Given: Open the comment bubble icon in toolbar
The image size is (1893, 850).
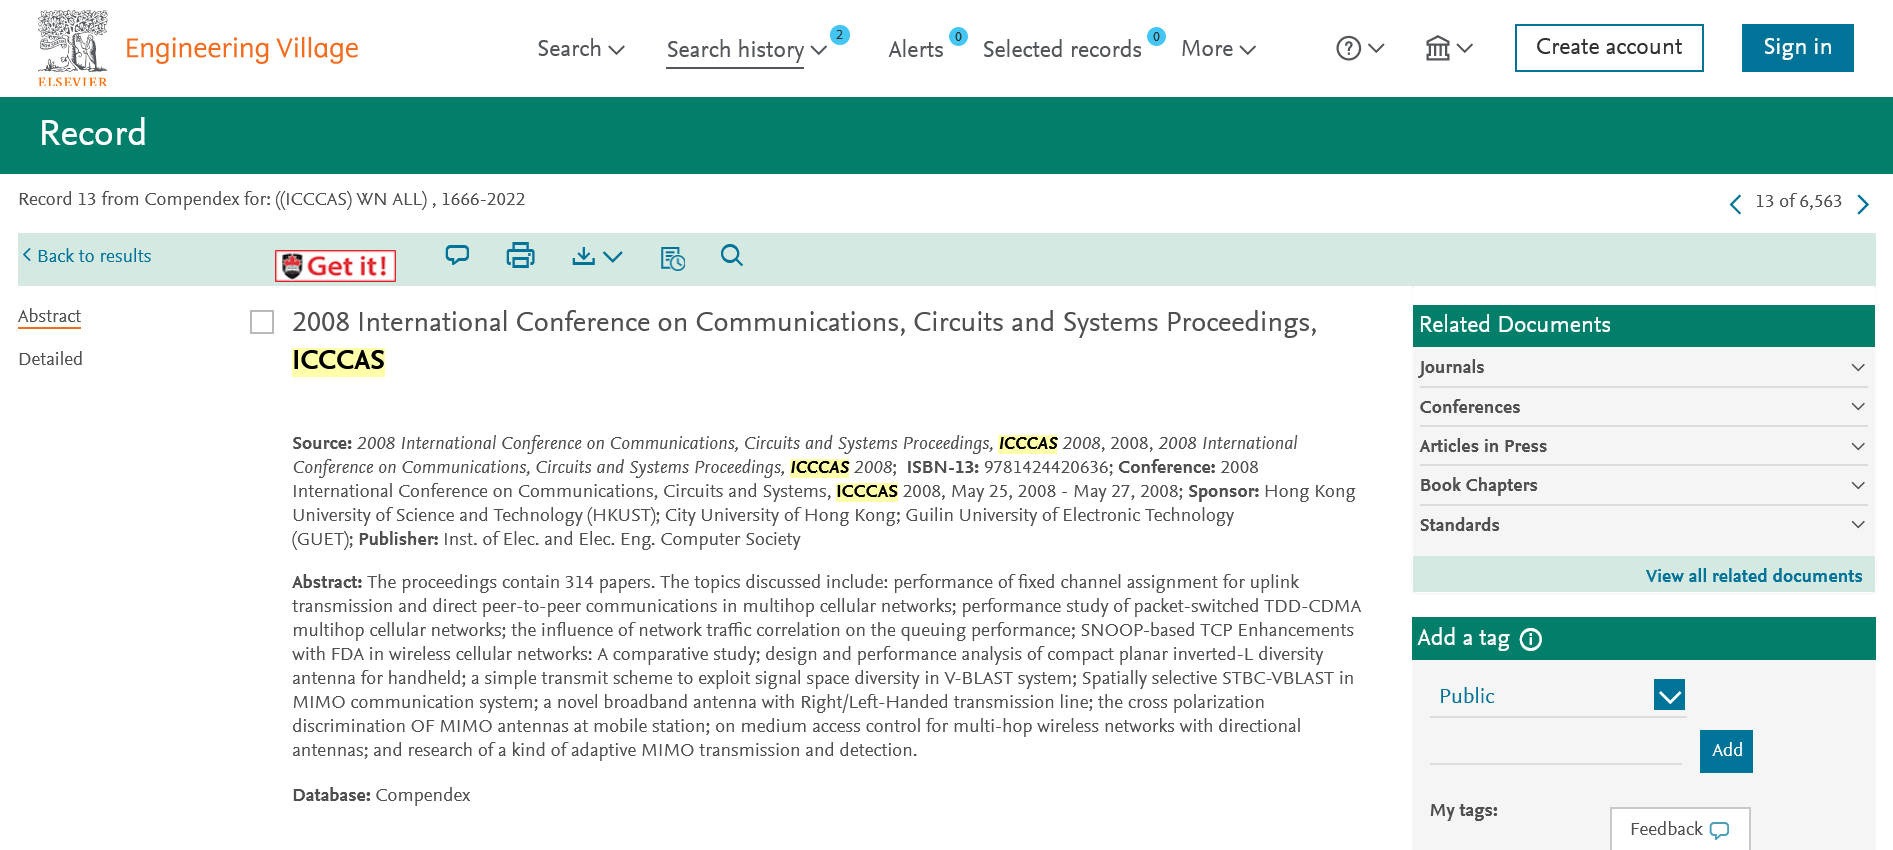Looking at the screenshot, I should [457, 256].
